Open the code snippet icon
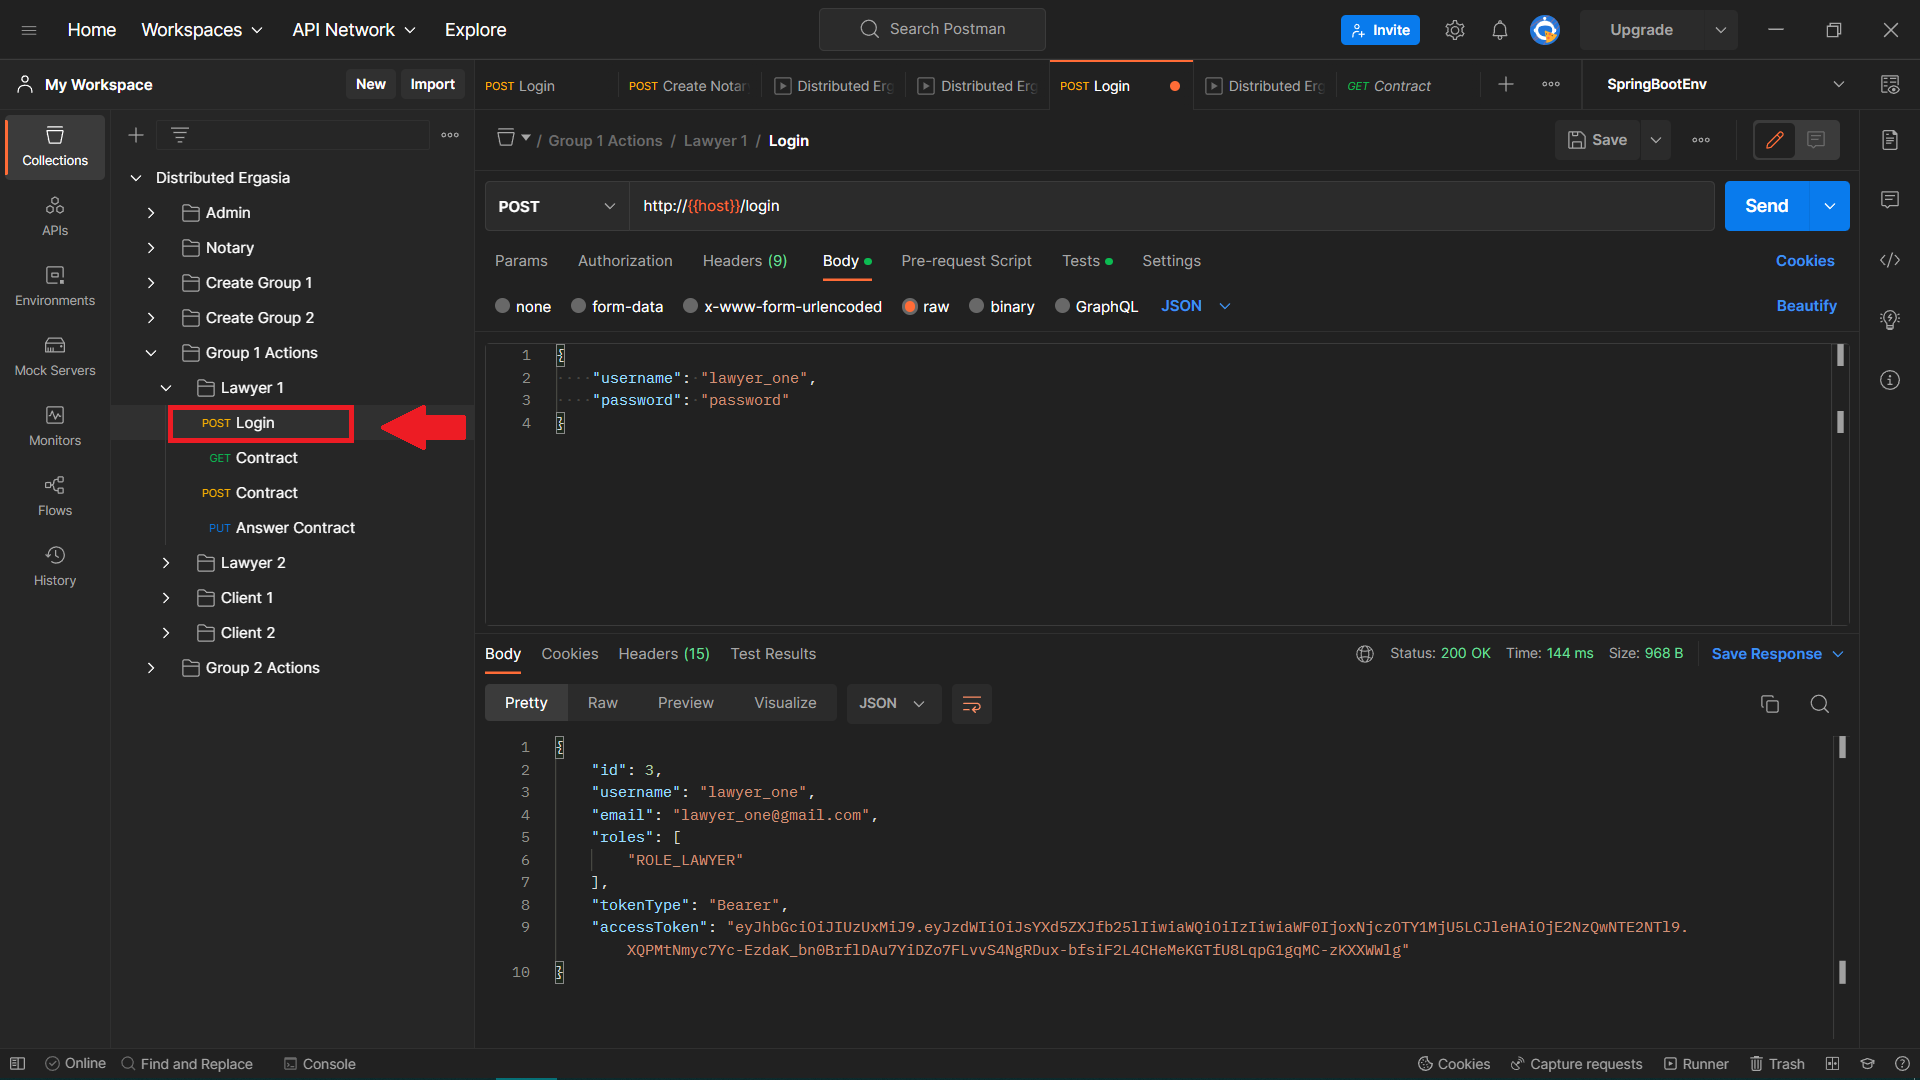1920x1080 pixels. tap(1890, 260)
